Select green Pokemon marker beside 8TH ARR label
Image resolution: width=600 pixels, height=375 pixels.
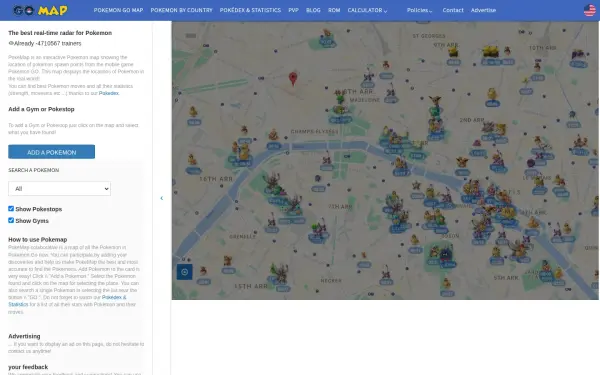pos(340,99)
